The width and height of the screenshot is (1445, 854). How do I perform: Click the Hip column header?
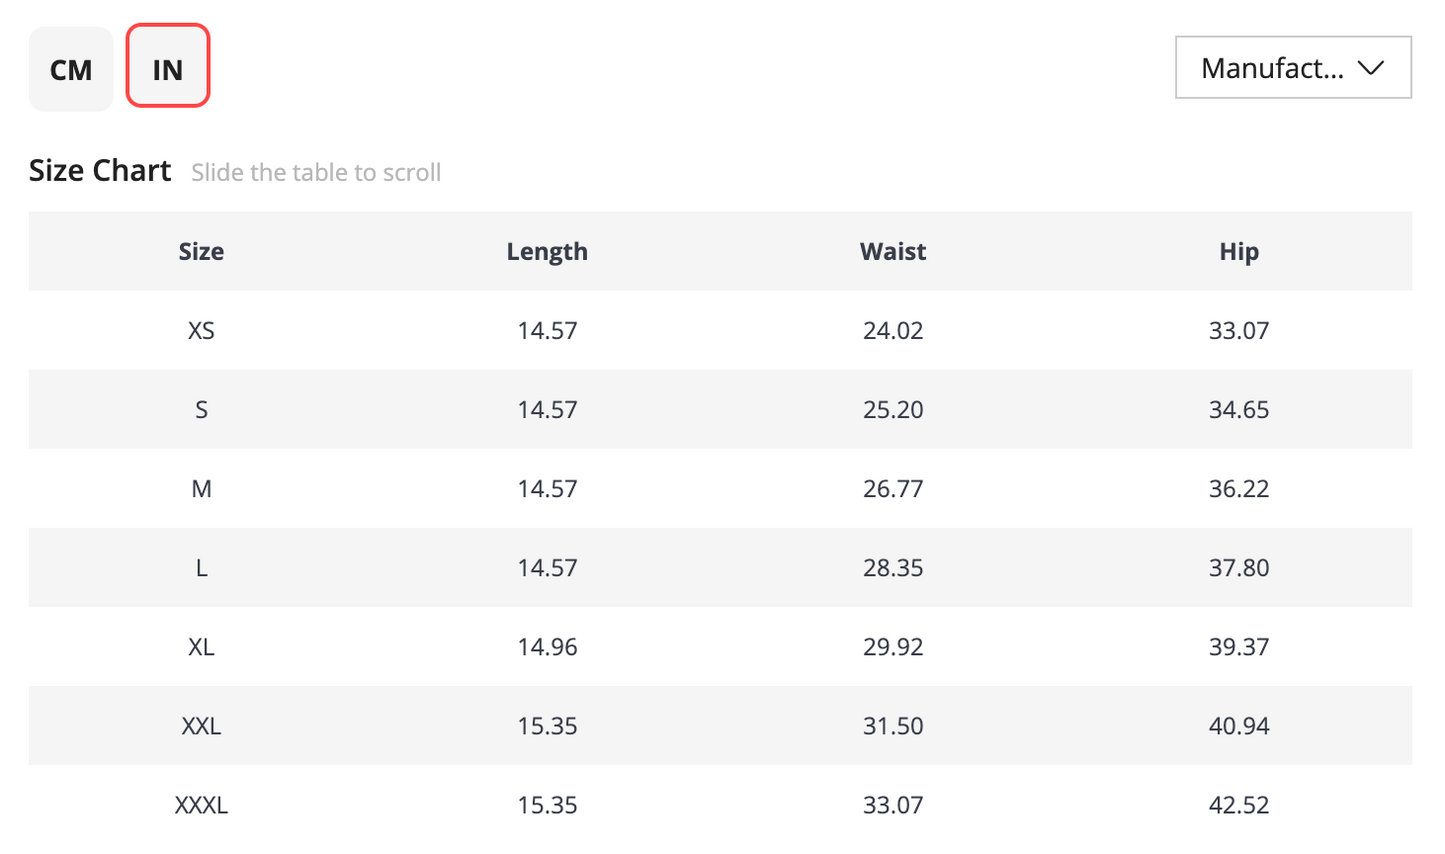point(1239,252)
